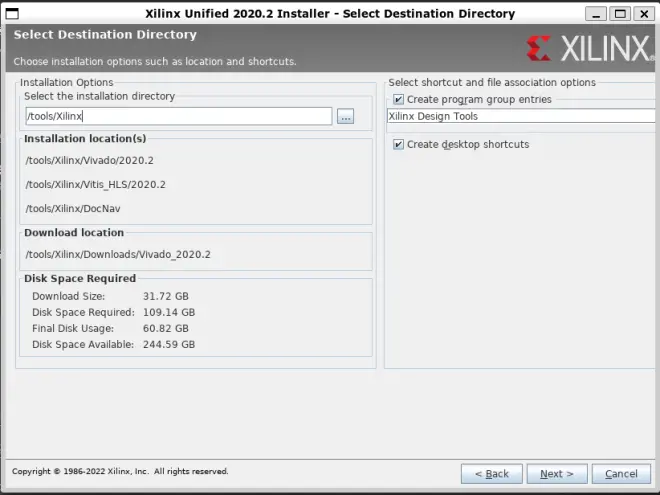The height and width of the screenshot is (495, 660).
Task: Close the installer window
Action: (644, 14)
